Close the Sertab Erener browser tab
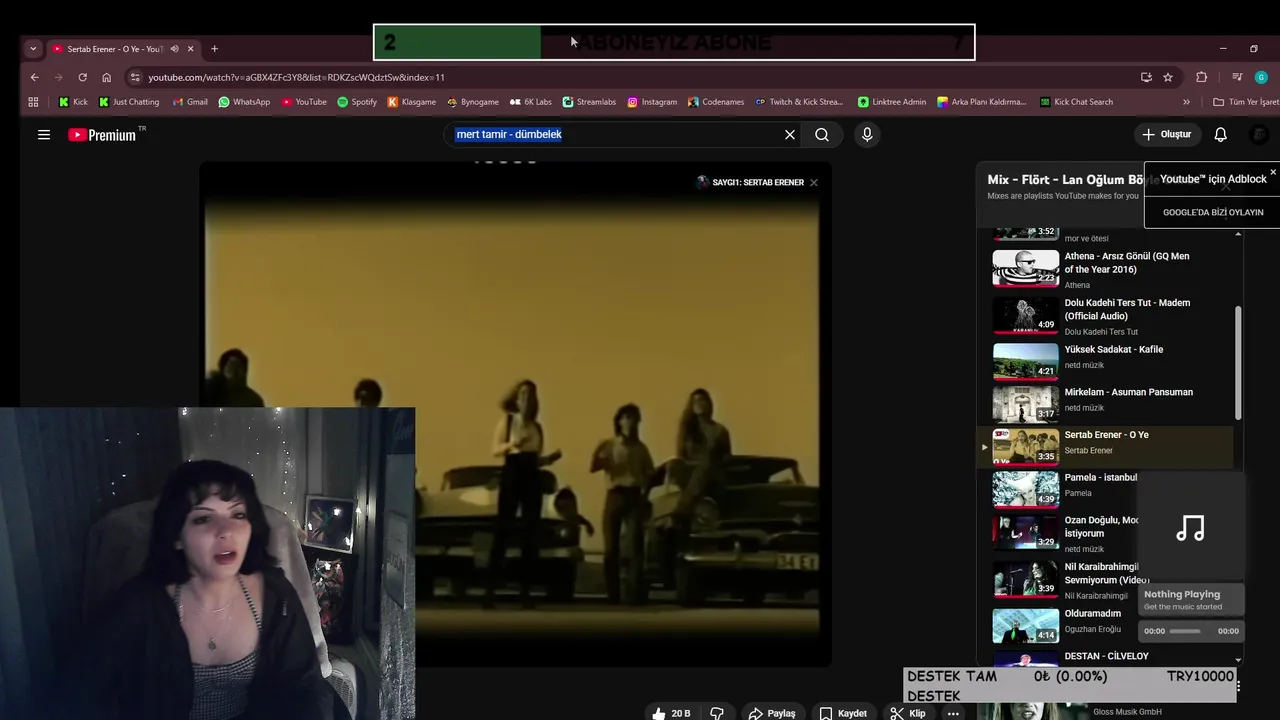The width and height of the screenshot is (1280, 720). (190, 48)
